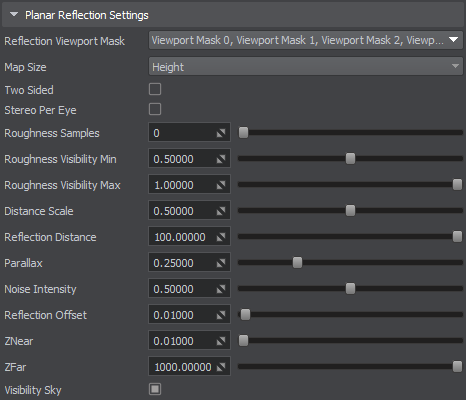
Task: Click the ZNear value input field
Action: 189,341
